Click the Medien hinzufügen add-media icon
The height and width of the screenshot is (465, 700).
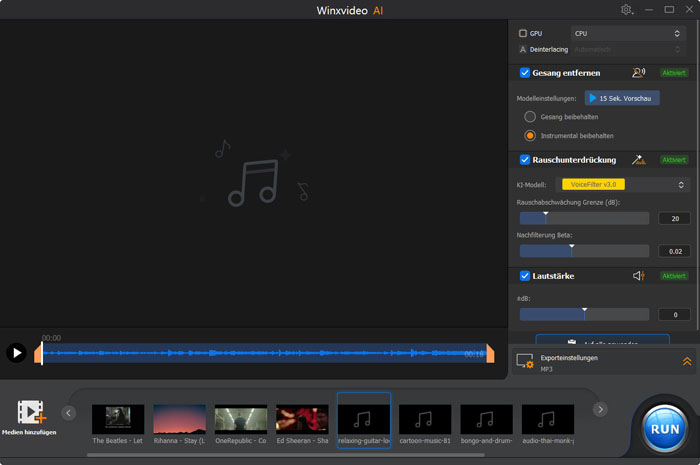29,412
